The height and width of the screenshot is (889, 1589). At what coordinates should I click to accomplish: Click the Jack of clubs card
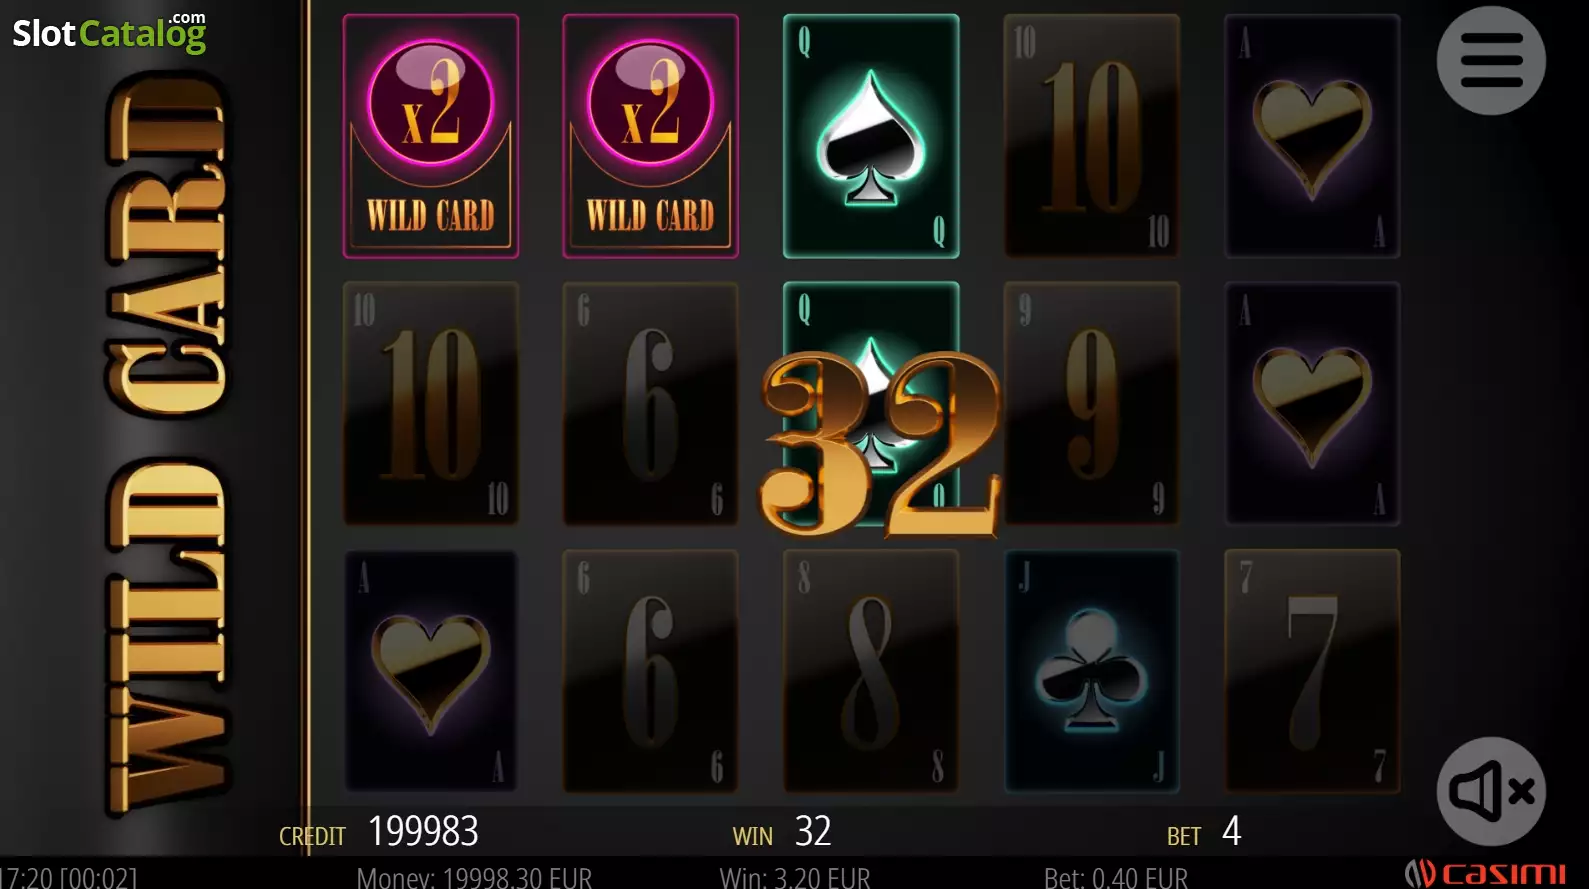[1092, 671]
